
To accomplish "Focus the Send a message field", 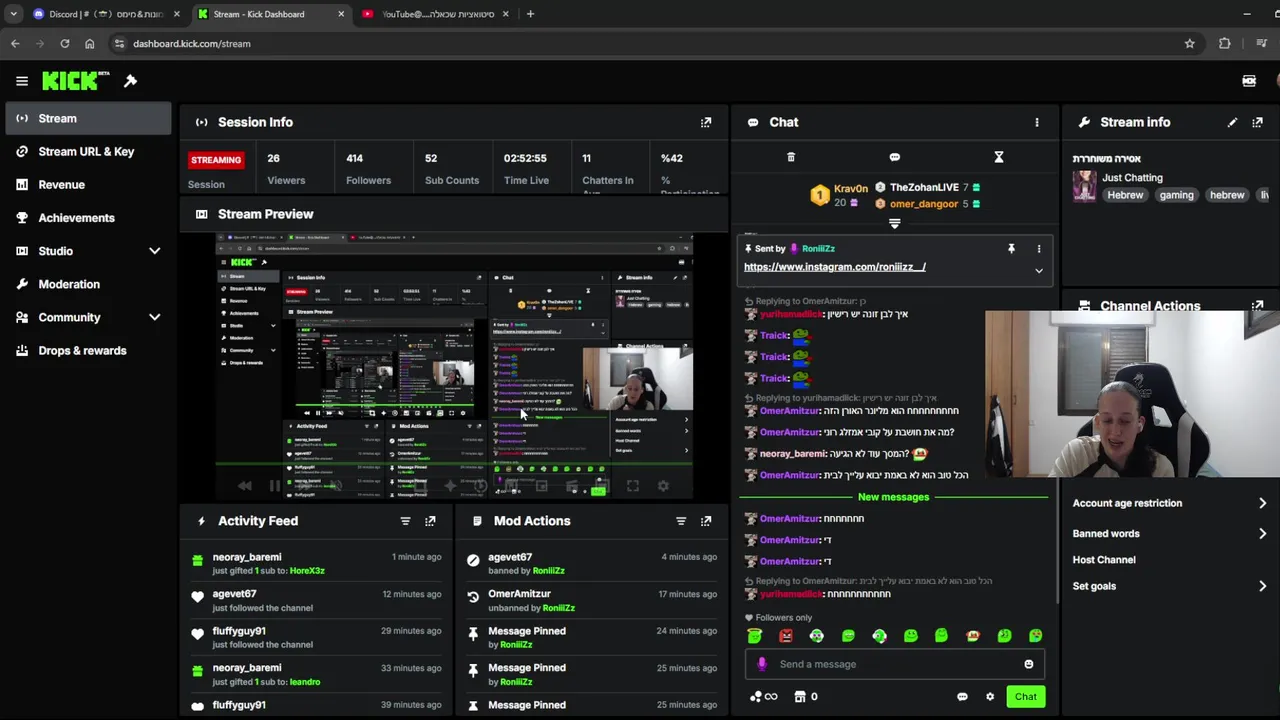I will (x=895, y=664).
